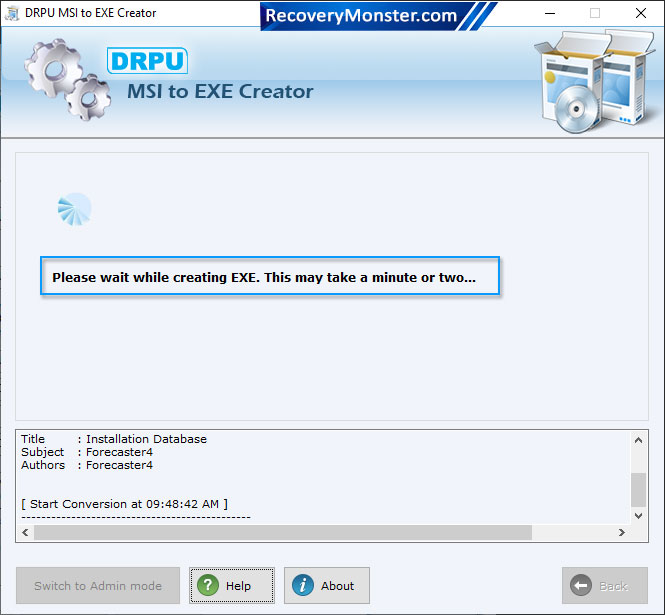
Task: Click the 'Installation Database' title line
Action: [x=114, y=439]
